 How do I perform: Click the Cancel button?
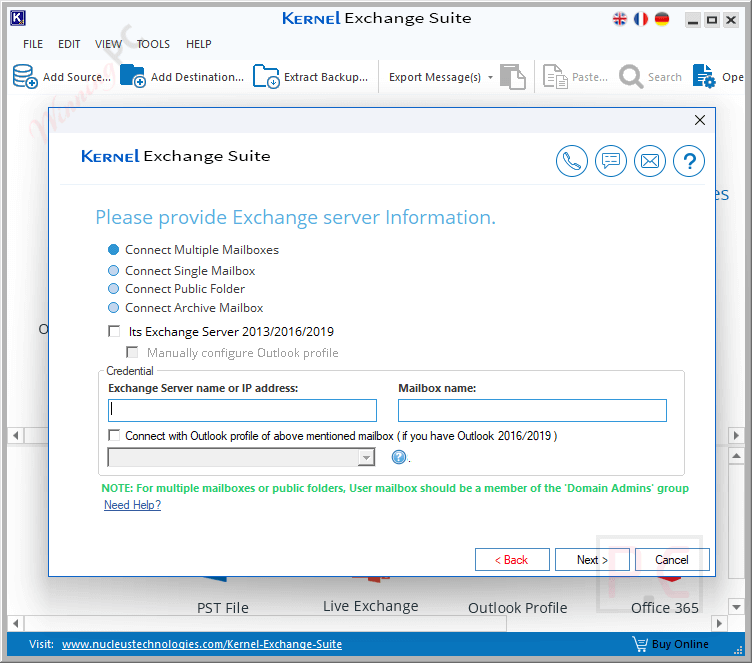click(x=672, y=560)
